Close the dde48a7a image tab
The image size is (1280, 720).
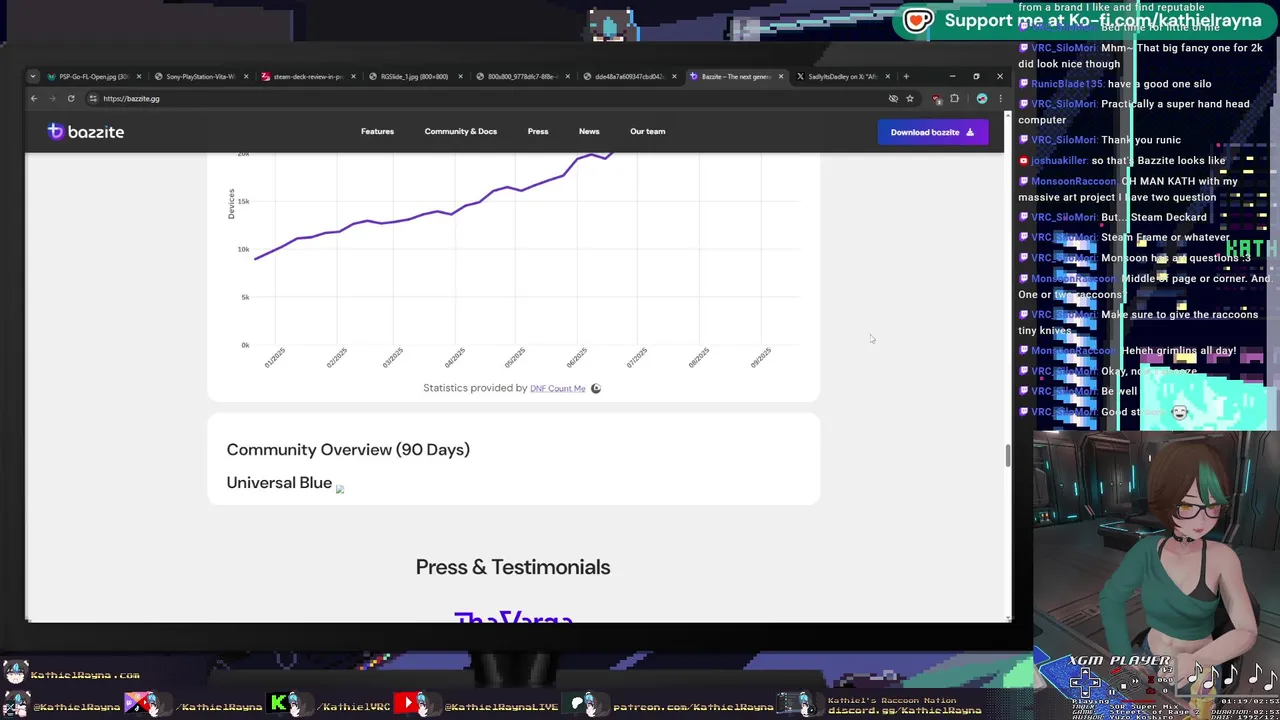point(674,76)
